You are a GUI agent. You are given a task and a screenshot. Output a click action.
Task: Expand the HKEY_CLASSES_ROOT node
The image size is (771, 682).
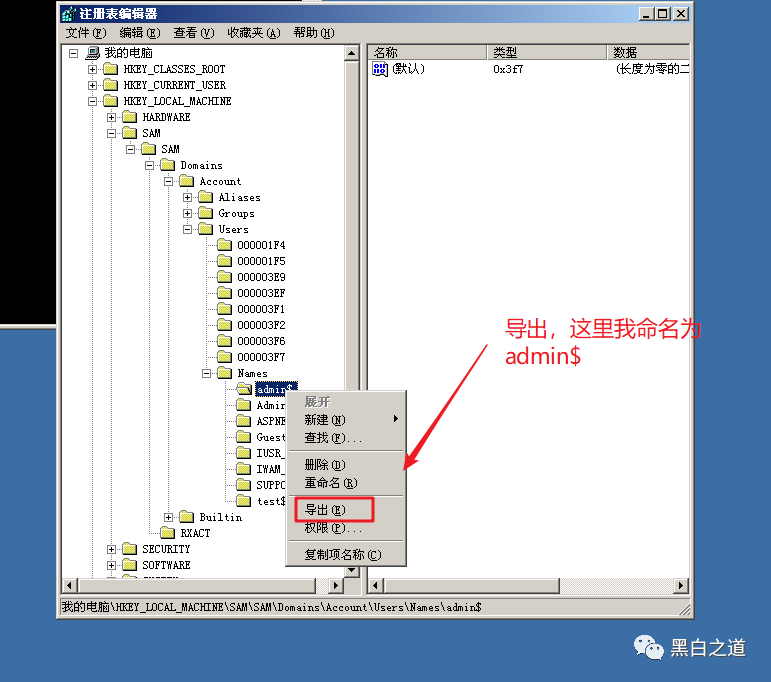92,69
